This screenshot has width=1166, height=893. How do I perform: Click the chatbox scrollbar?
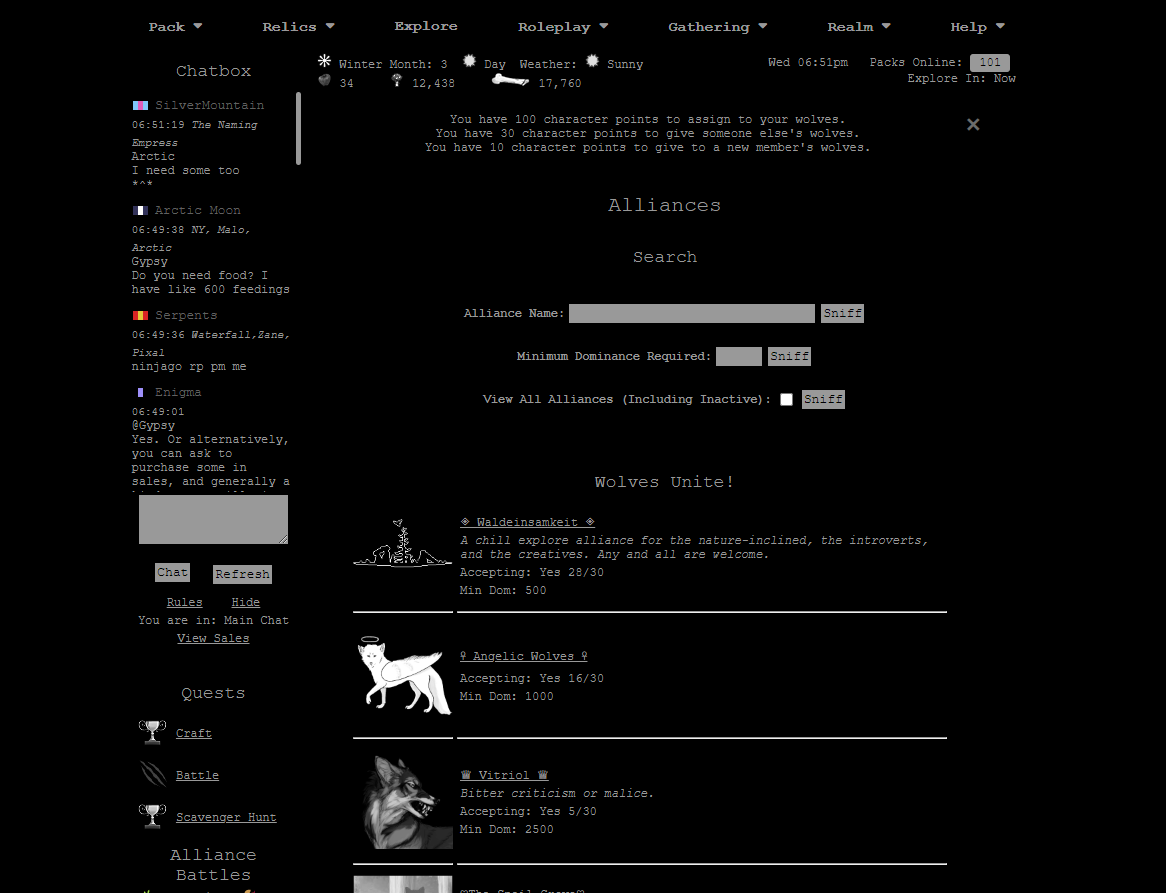click(x=298, y=128)
